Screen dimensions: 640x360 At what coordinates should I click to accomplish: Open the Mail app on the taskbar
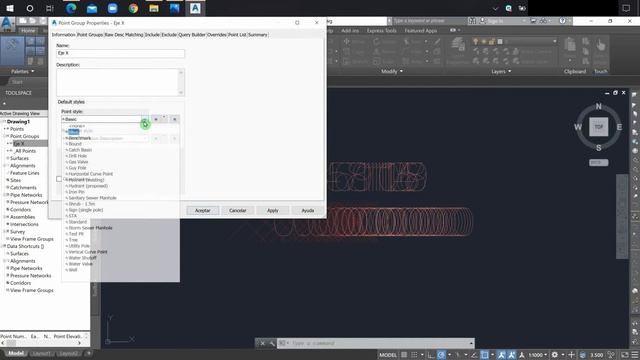(92, 8)
